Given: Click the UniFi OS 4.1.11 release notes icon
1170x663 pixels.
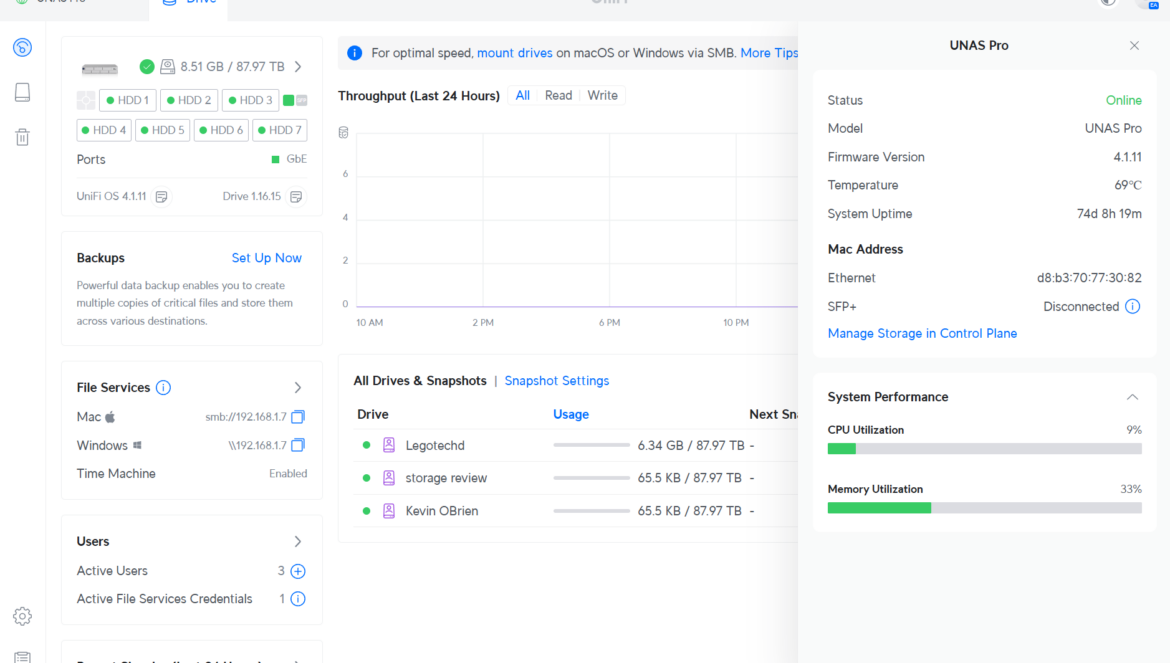Looking at the screenshot, I should (x=161, y=196).
